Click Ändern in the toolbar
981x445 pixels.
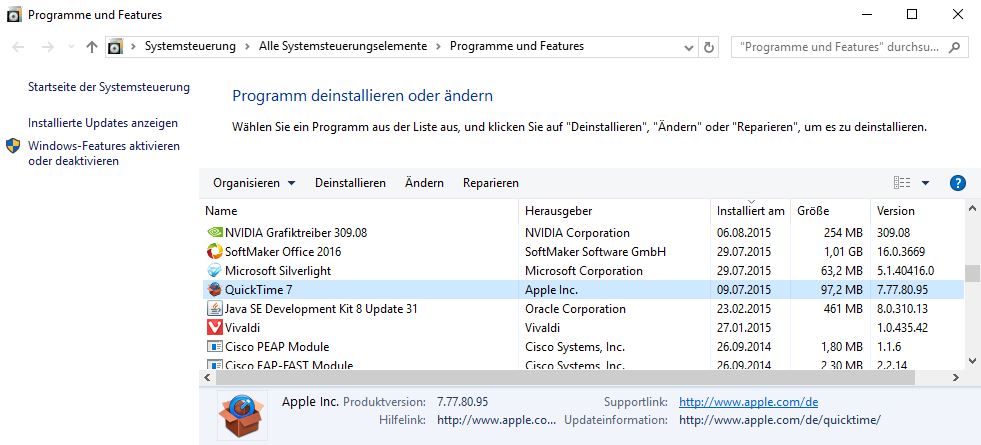[x=424, y=183]
